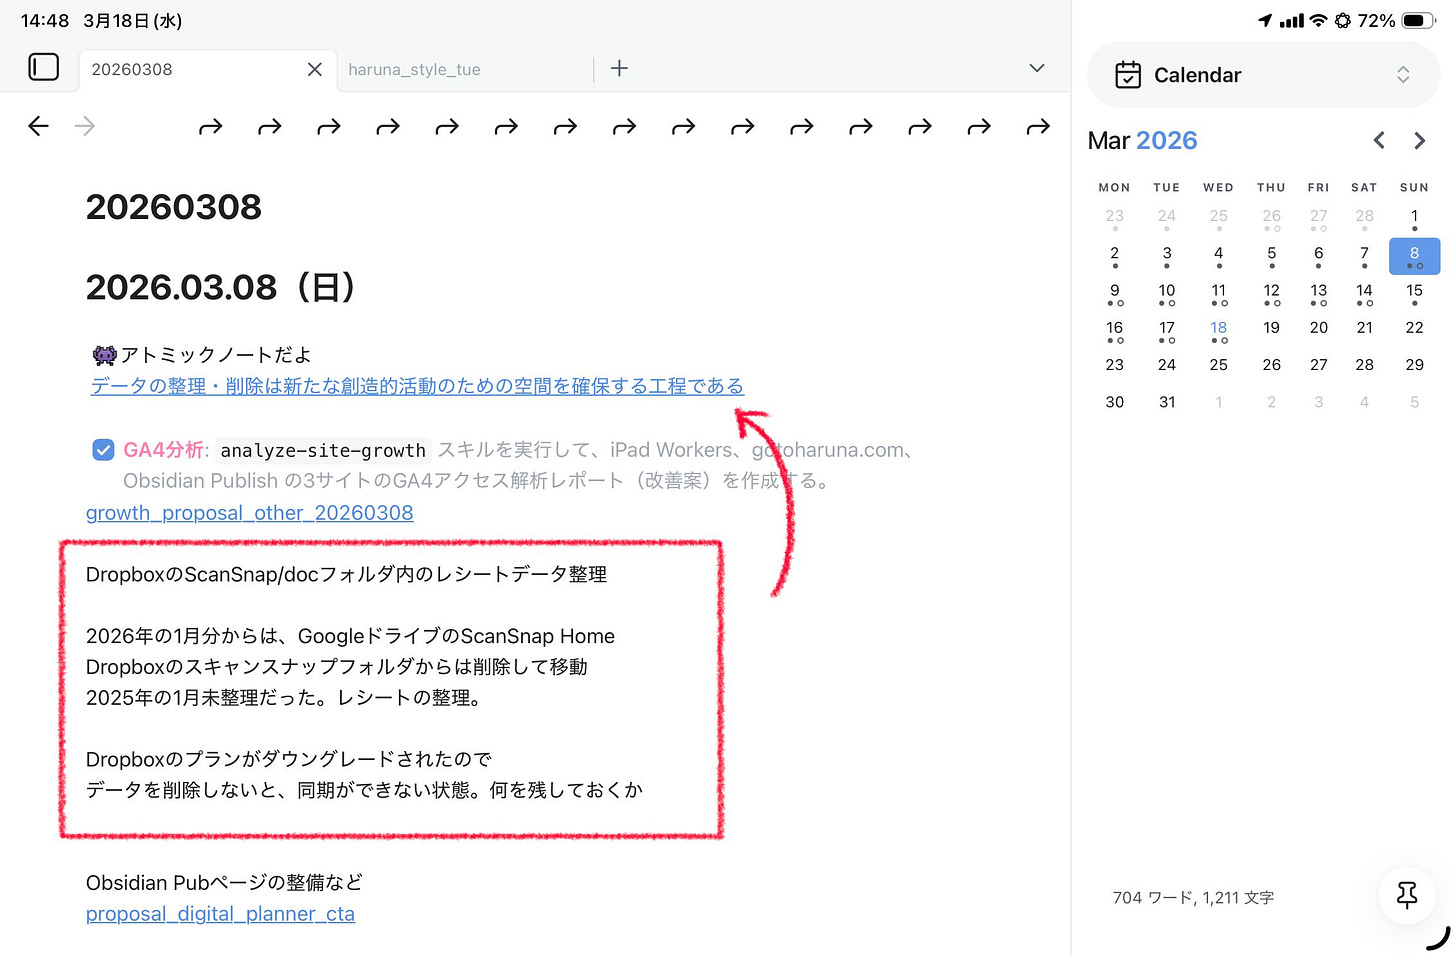Select day 30 in calendar
This screenshot has height=956, width=1456.
pos(1114,402)
